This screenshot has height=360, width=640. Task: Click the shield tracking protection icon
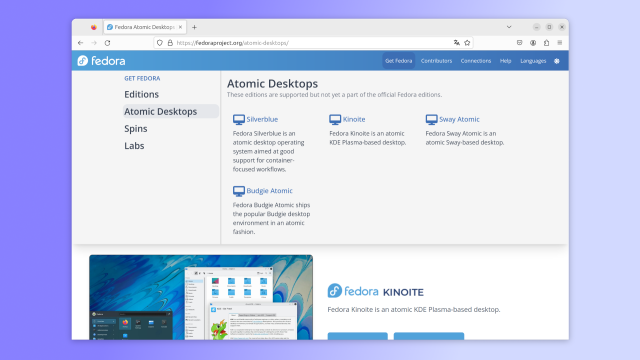pos(160,43)
